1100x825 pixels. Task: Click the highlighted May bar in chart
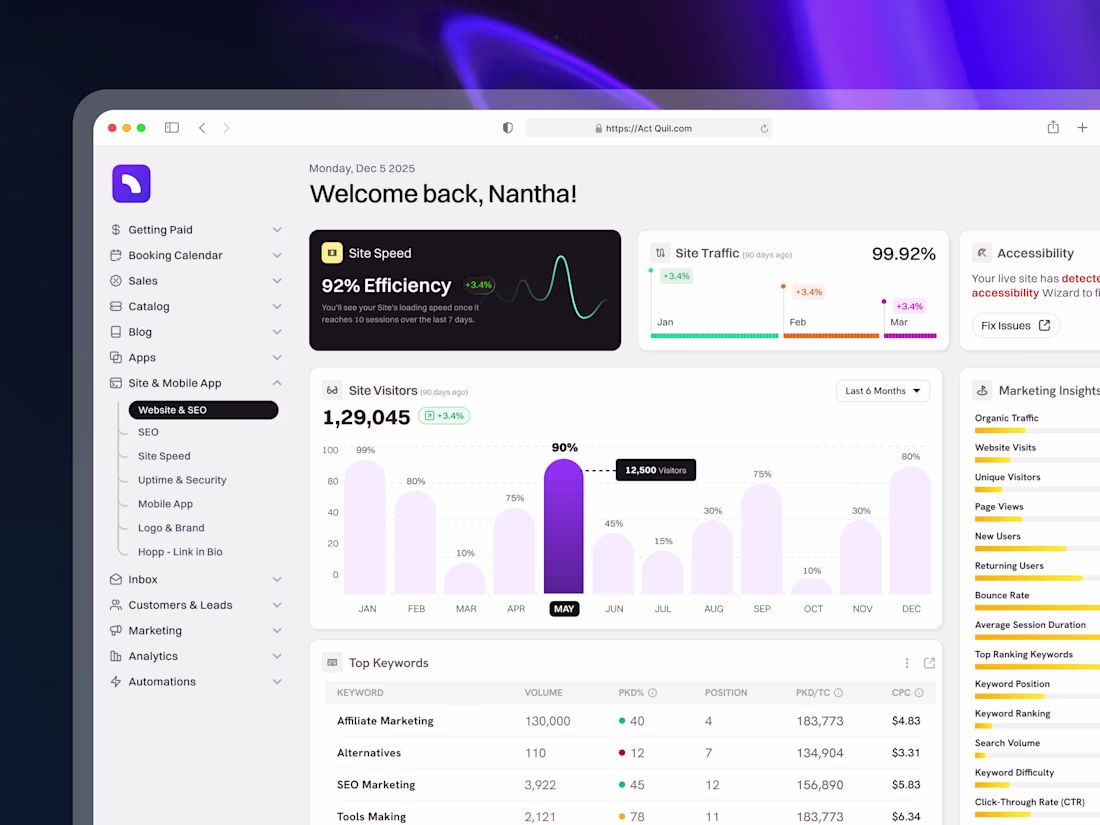pyautogui.click(x=563, y=526)
